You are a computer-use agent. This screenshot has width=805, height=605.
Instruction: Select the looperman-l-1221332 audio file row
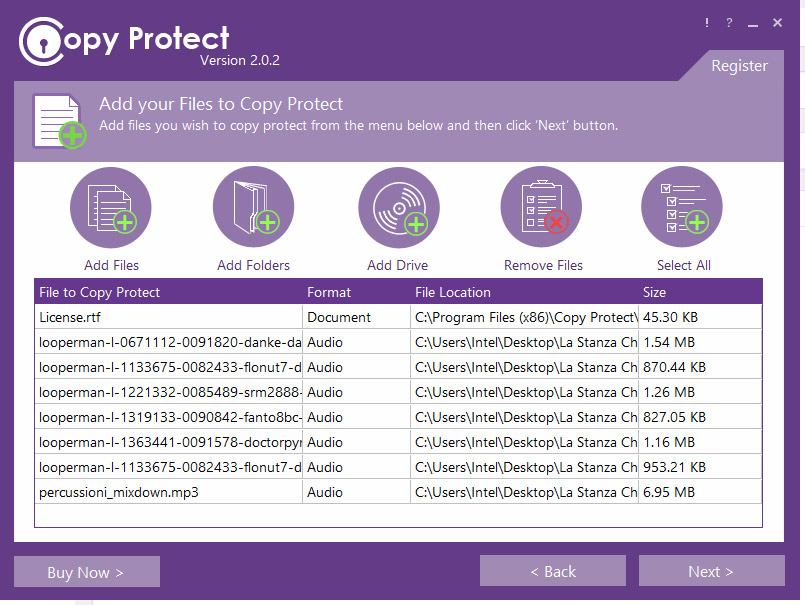tap(168, 392)
